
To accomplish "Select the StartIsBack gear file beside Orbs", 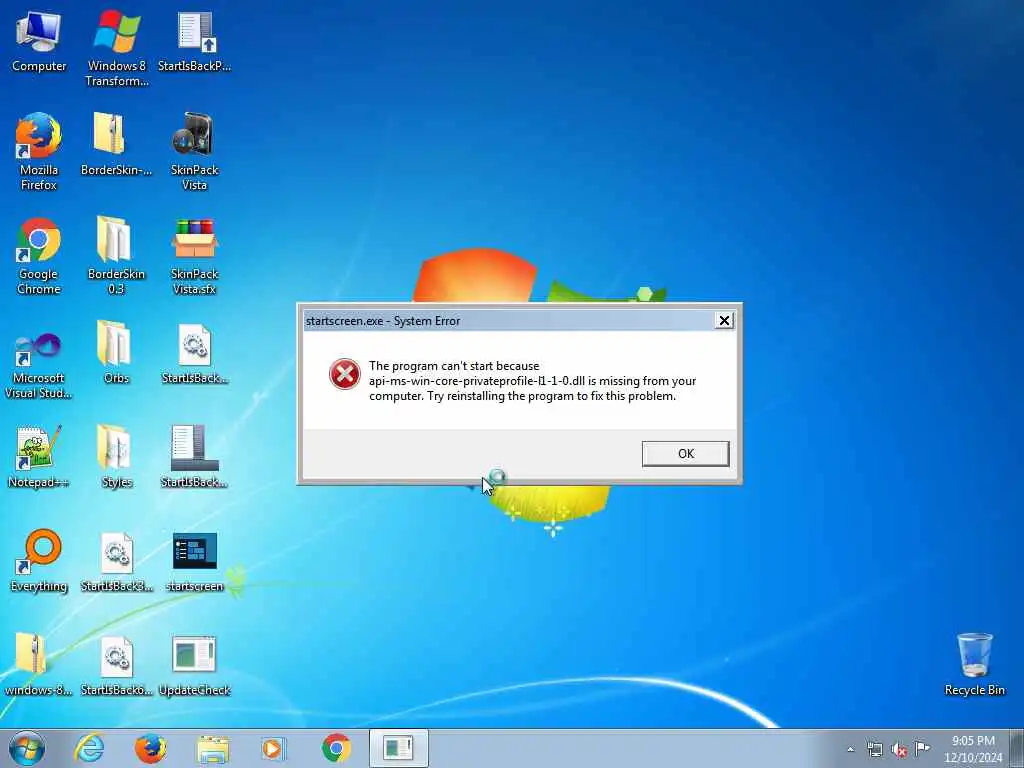I will point(195,353).
